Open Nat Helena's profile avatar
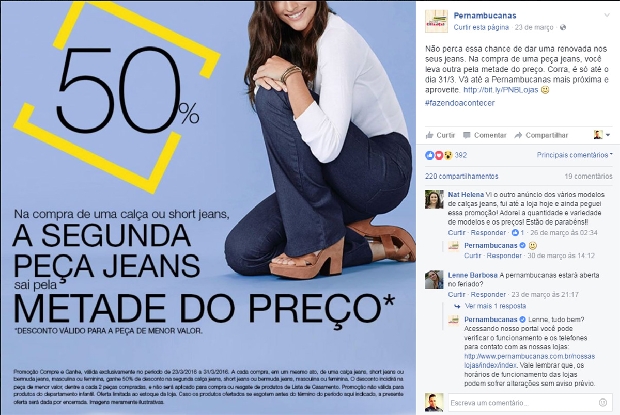620x415 pixels. coord(434,199)
